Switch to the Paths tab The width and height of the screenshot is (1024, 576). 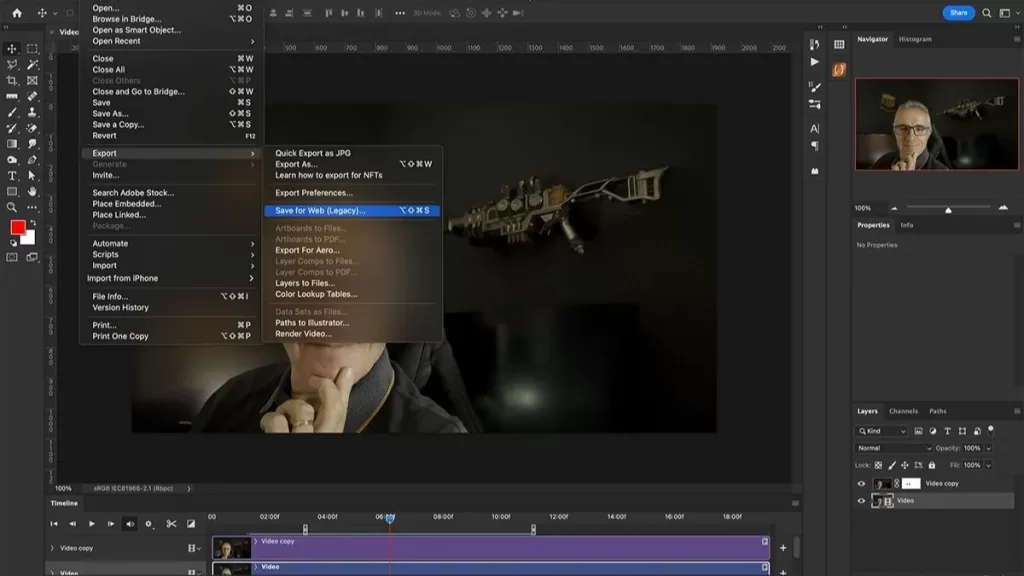pyautogui.click(x=938, y=411)
